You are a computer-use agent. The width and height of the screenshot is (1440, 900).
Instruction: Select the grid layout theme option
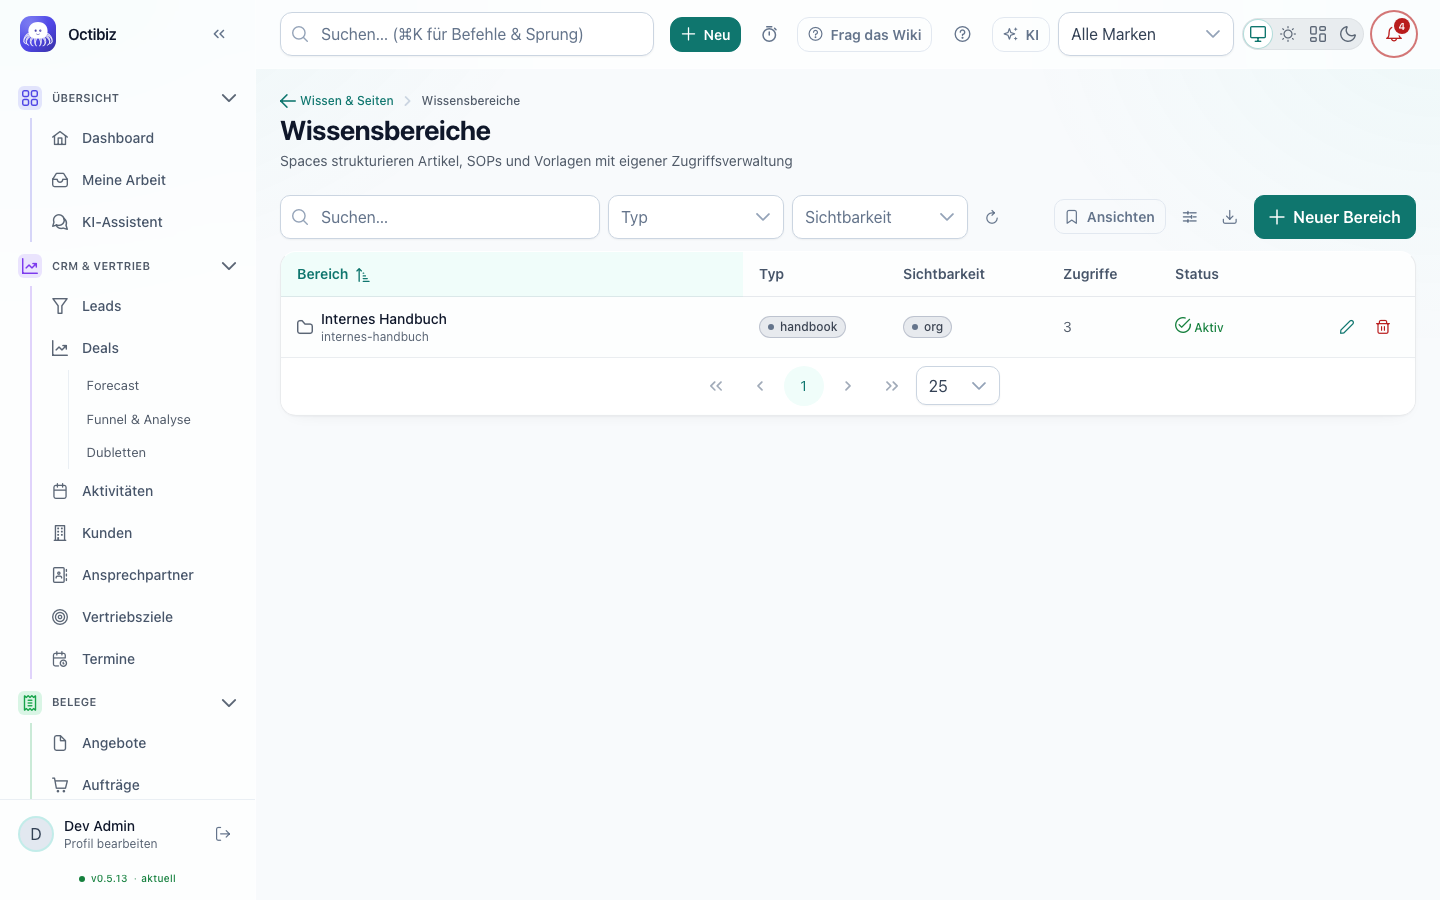tap(1318, 34)
